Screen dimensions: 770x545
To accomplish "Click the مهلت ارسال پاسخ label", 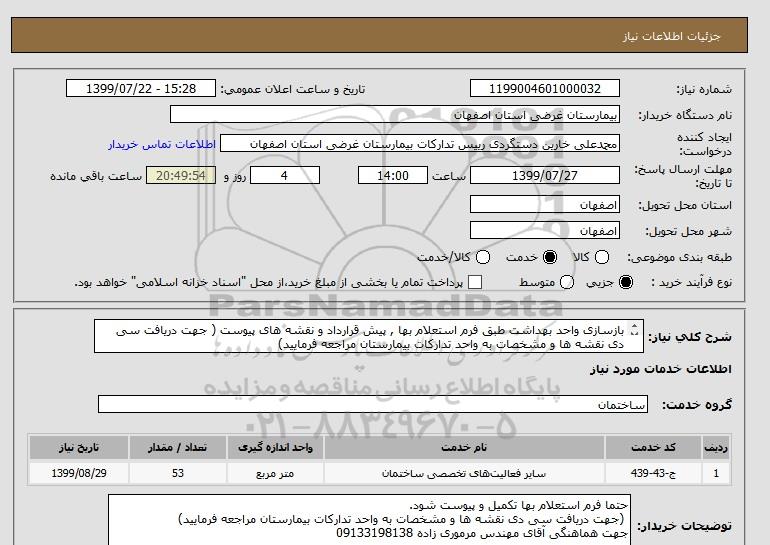I will coord(683,176).
